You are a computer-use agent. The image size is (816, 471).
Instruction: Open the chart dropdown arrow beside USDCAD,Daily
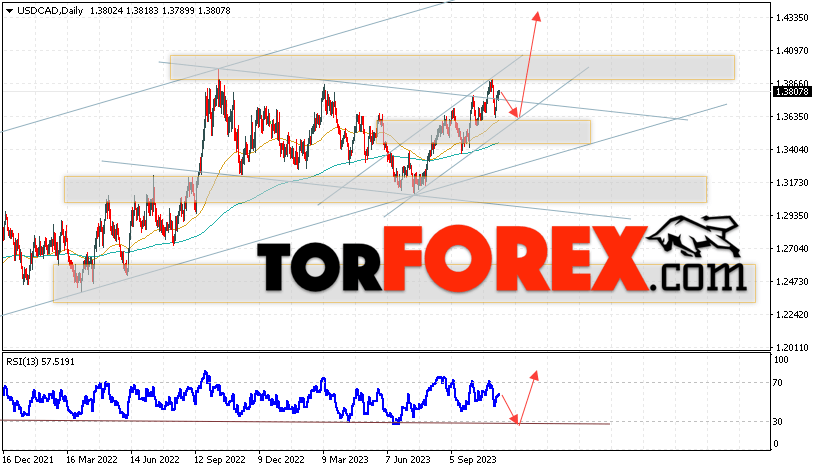(9, 11)
